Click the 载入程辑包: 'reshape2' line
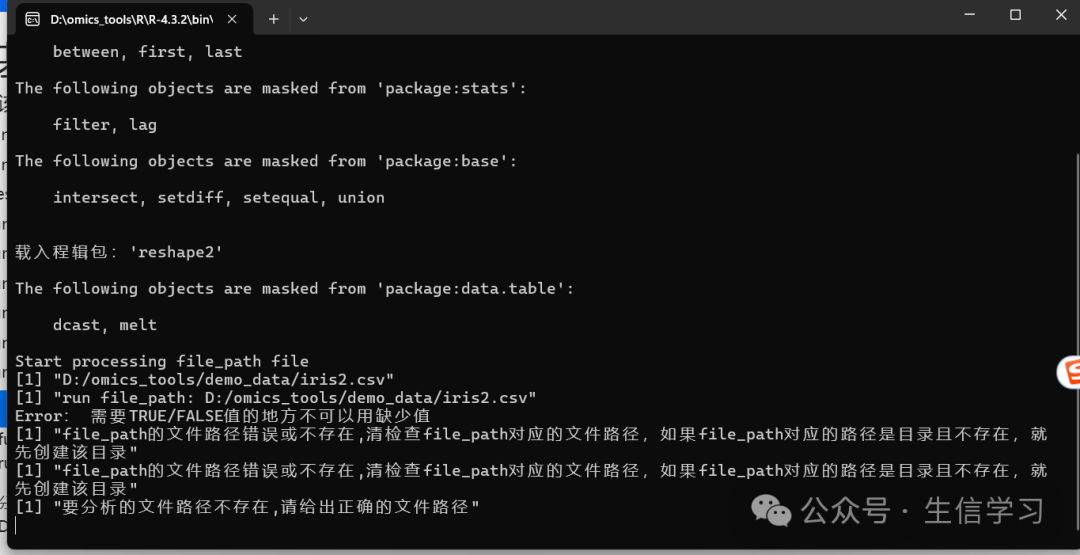 coord(119,252)
